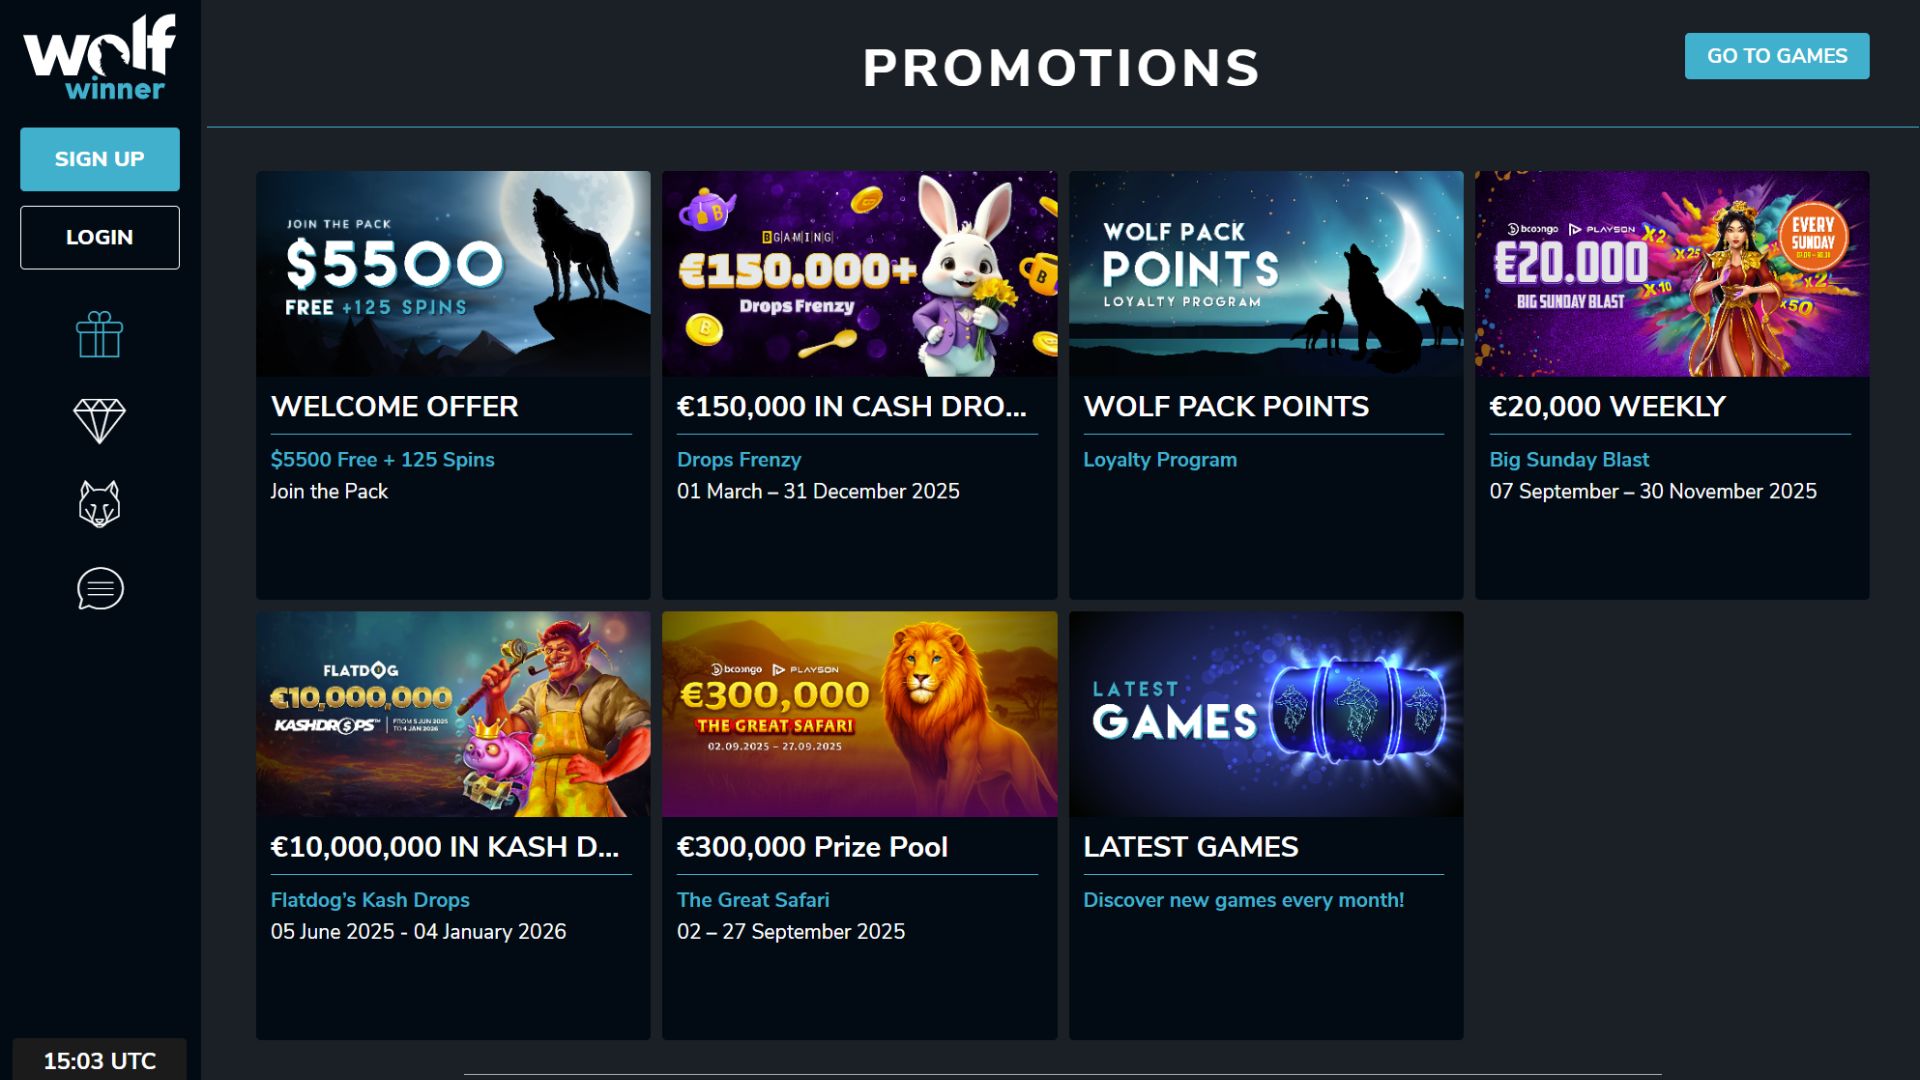Open the "$5500 Free + 125 Spins" link
1920x1080 pixels.
[382, 460]
